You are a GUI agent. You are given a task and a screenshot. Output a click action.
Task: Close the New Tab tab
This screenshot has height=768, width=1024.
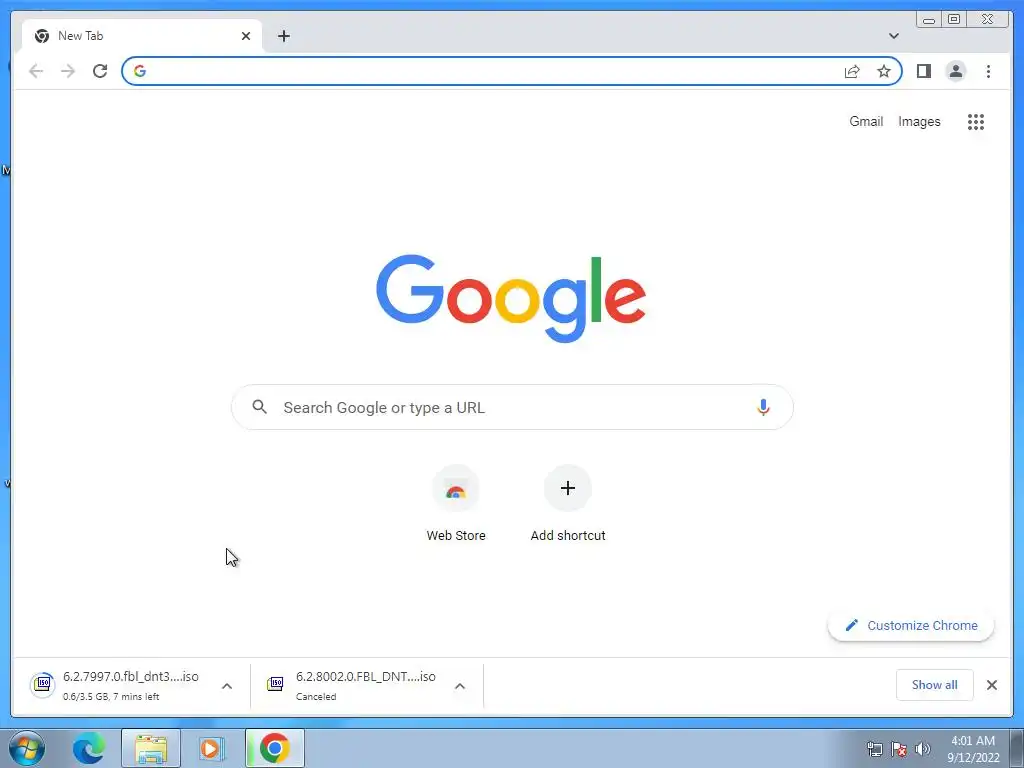pos(246,36)
